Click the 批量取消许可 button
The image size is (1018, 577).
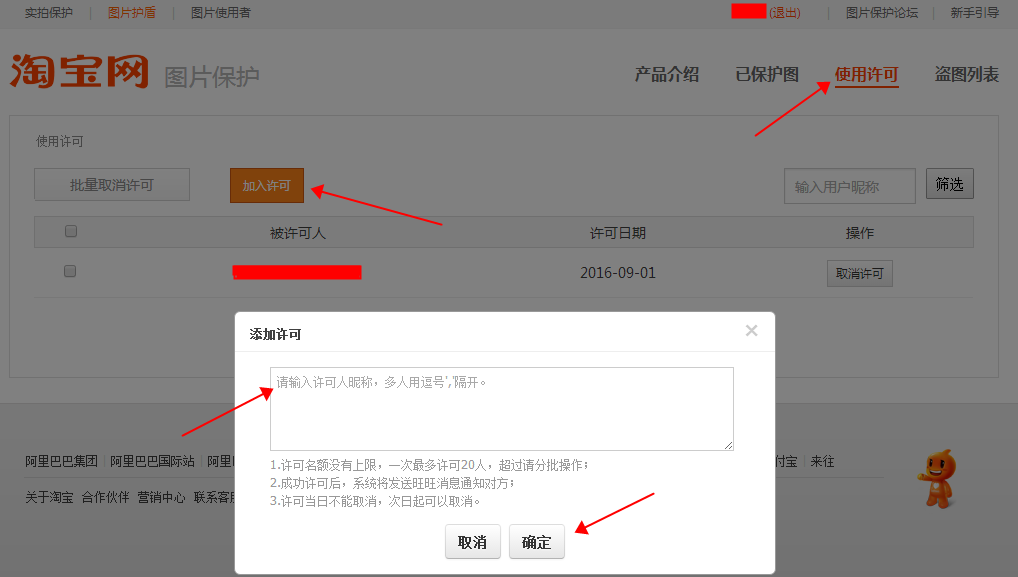(x=111, y=184)
